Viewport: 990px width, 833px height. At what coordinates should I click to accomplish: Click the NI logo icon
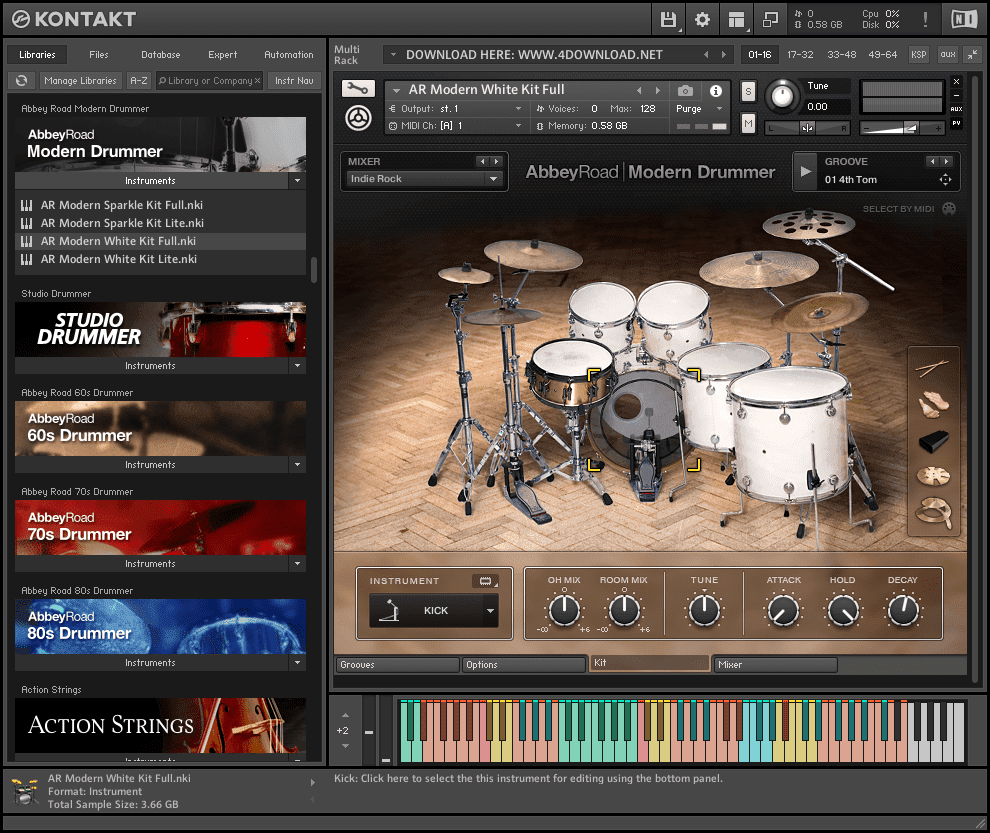(964, 20)
